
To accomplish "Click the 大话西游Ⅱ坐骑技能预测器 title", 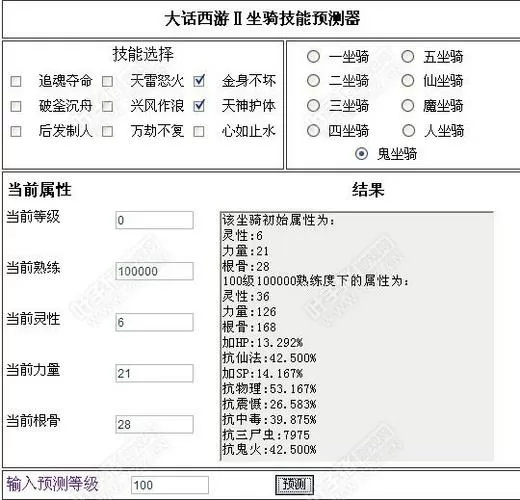I will (x=262, y=18).
